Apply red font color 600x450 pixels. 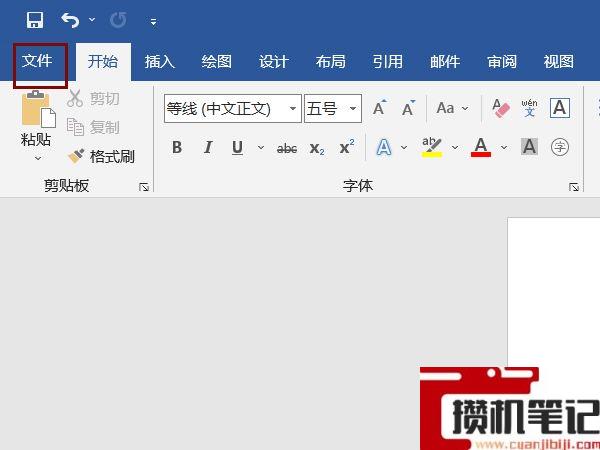(481, 147)
